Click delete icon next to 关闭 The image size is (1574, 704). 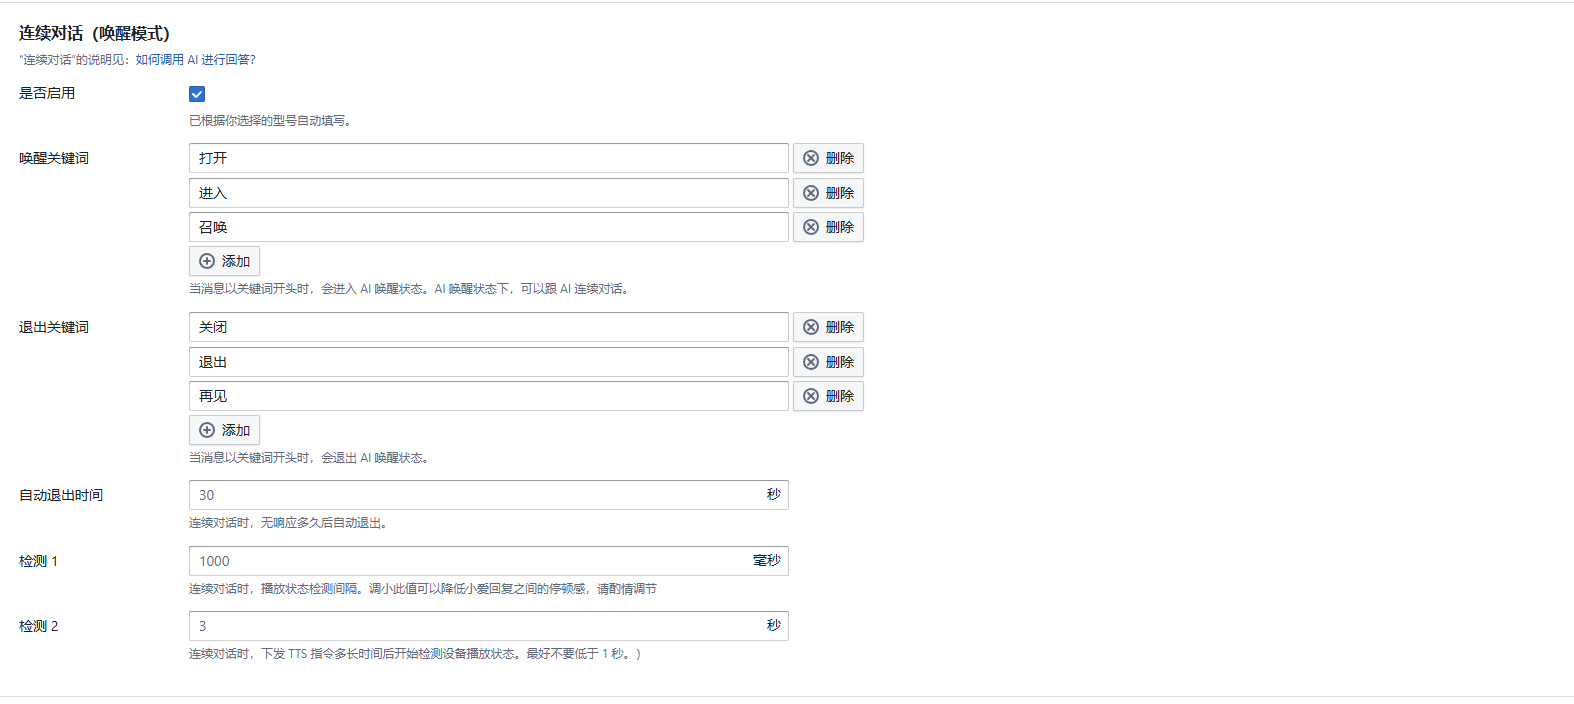coord(811,327)
